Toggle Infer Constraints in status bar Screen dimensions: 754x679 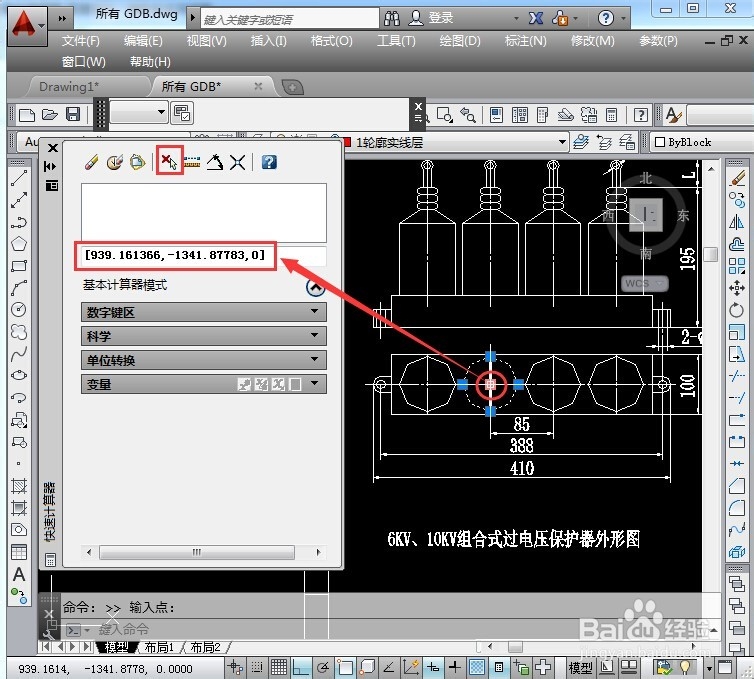[x=235, y=667]
